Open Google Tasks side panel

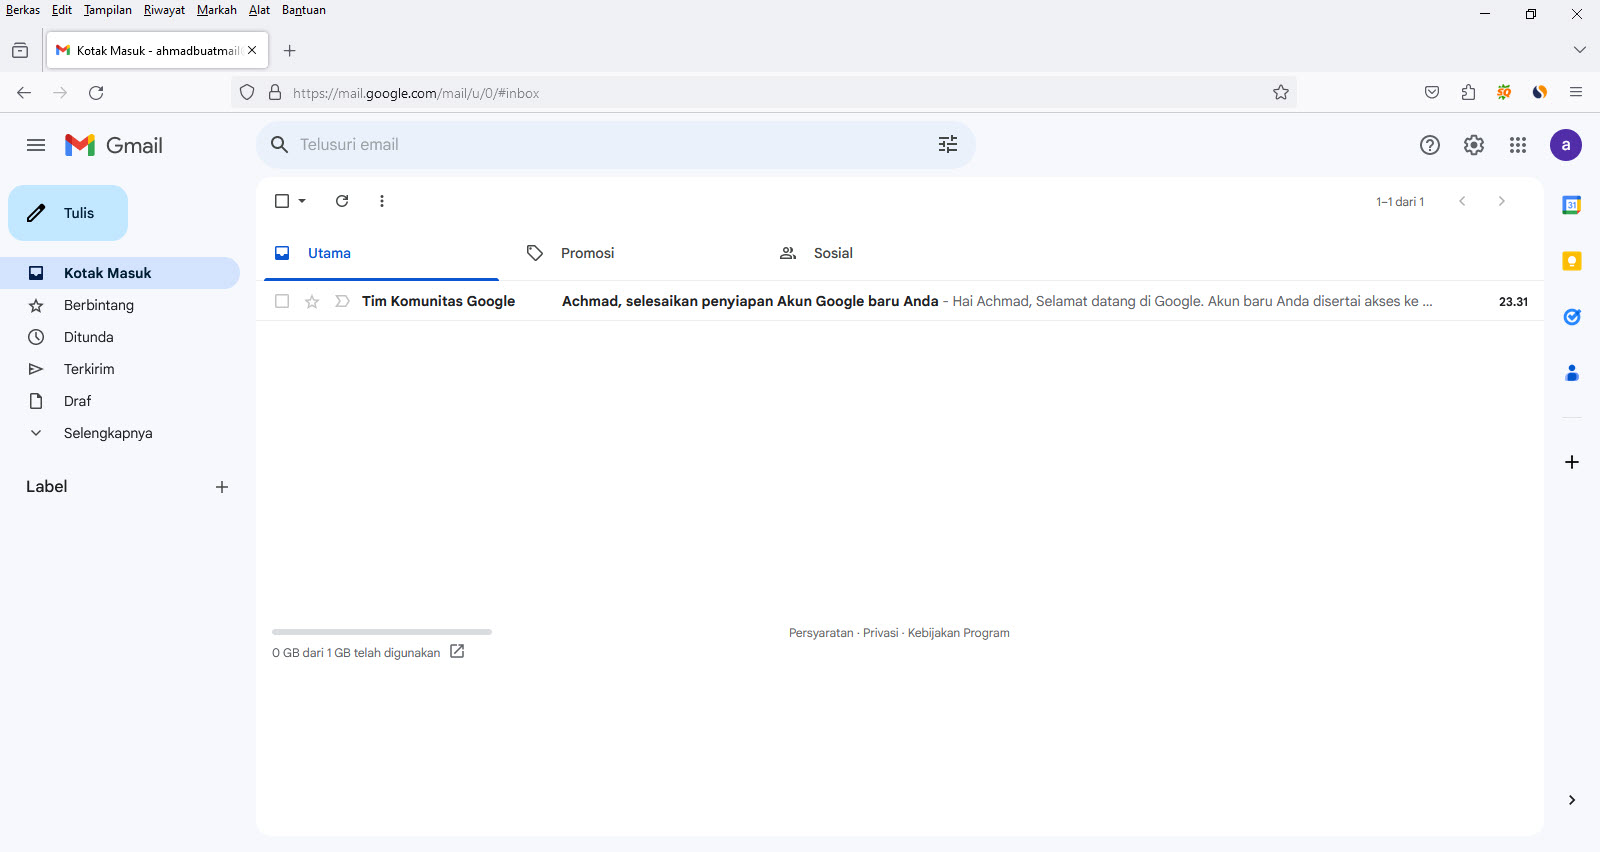(1571, 317)
